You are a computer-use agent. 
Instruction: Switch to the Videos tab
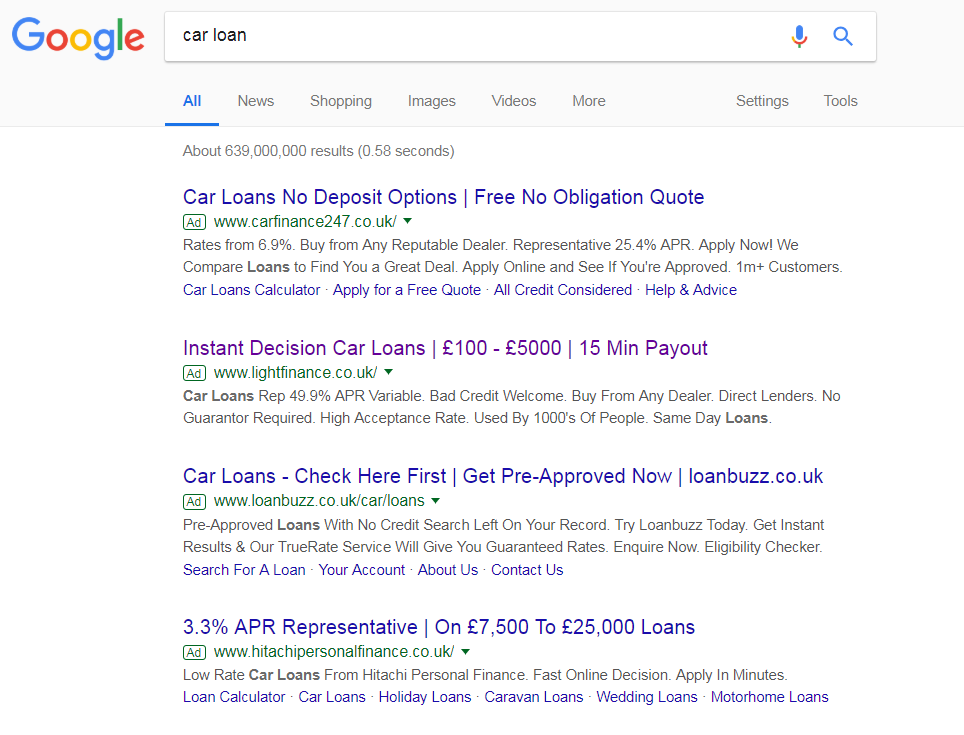point(513,101)
